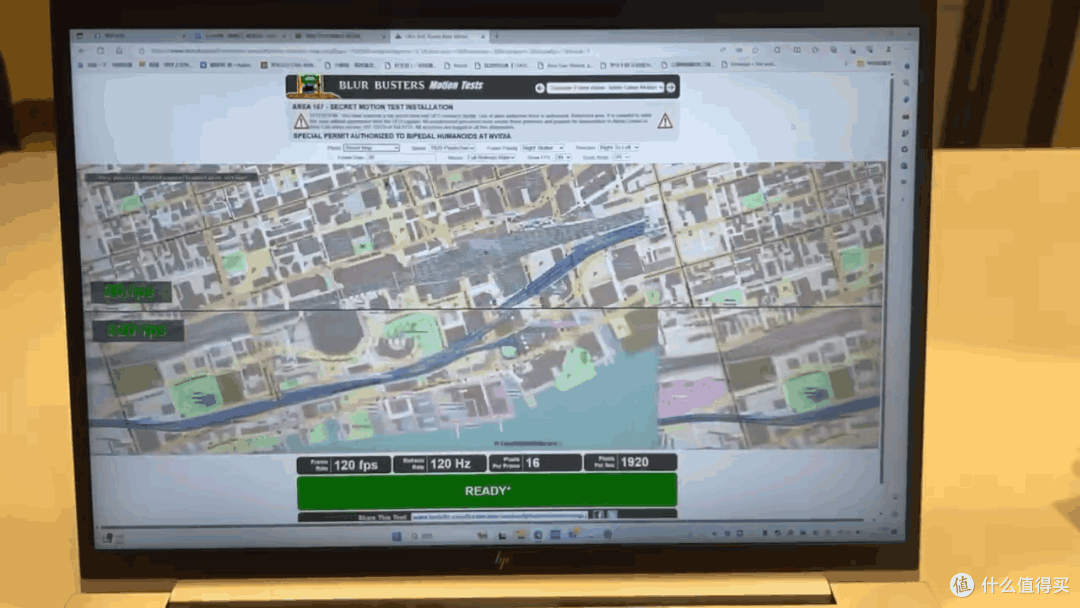Image resolution: width=1080 pixels, height=608 pixels.
Task: Click the 120 fps frame rate readout
Action: coord(344,465)
